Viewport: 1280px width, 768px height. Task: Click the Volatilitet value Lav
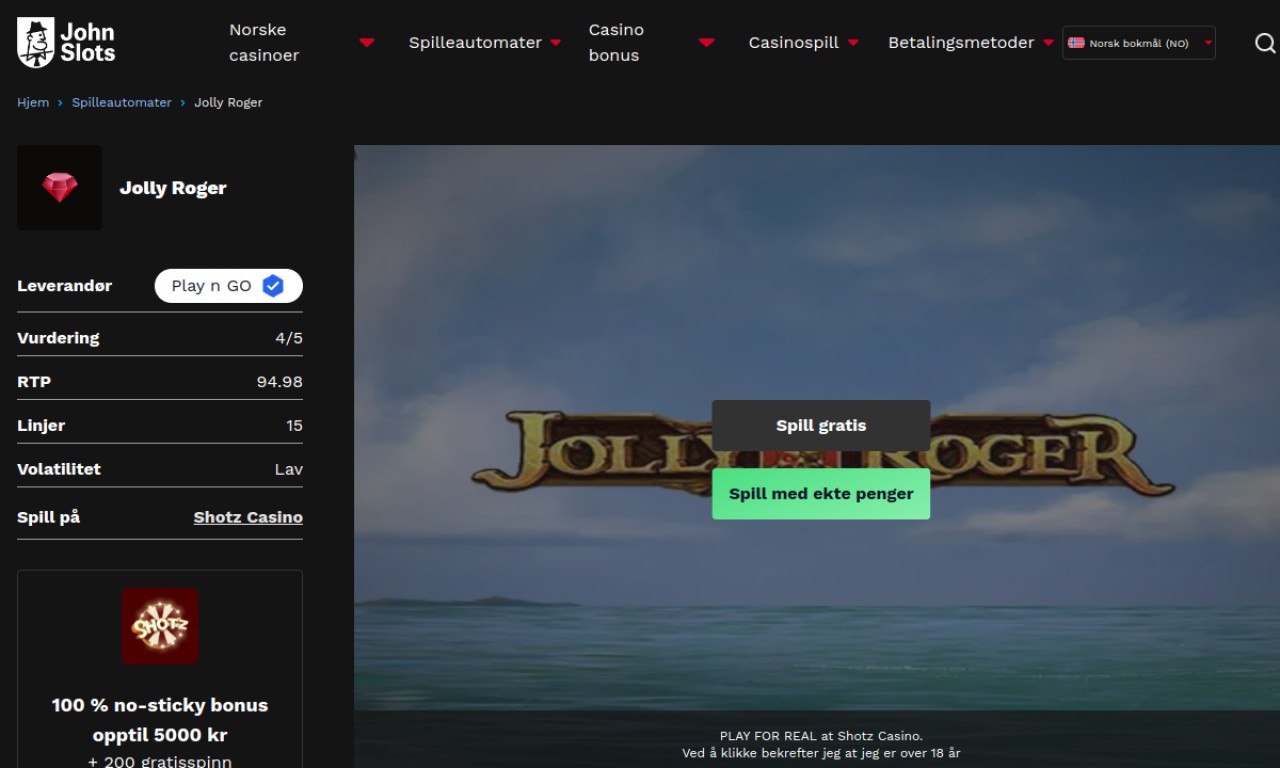click(x=289, y=469)
